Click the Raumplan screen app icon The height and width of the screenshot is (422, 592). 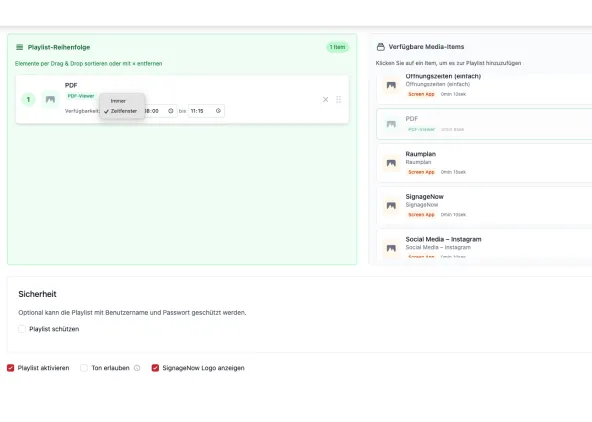[391, 163]
